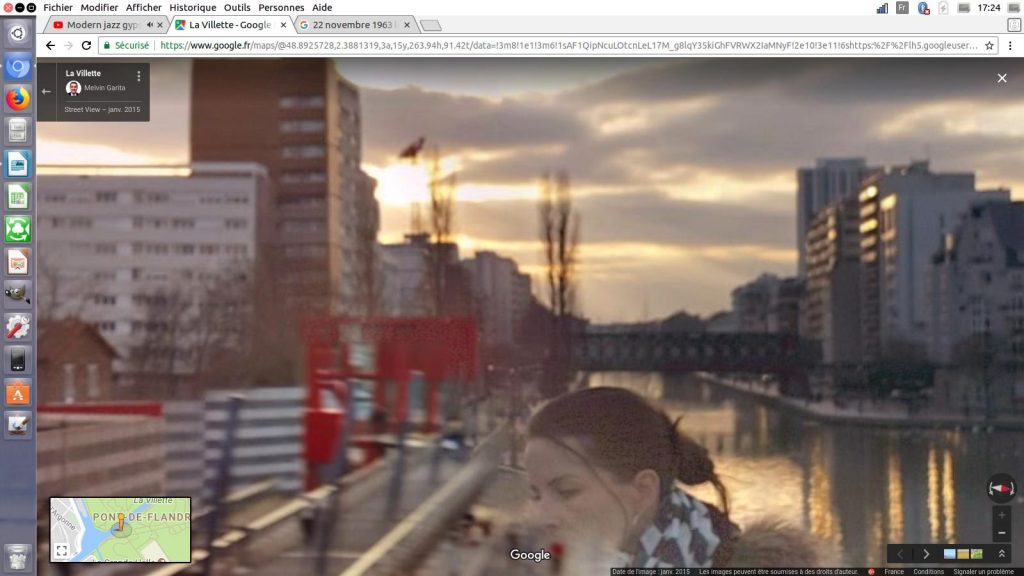1024x576 pixels.
Task: Click the URL address bar
Action: pyautogui.click(x=560, y=46)
